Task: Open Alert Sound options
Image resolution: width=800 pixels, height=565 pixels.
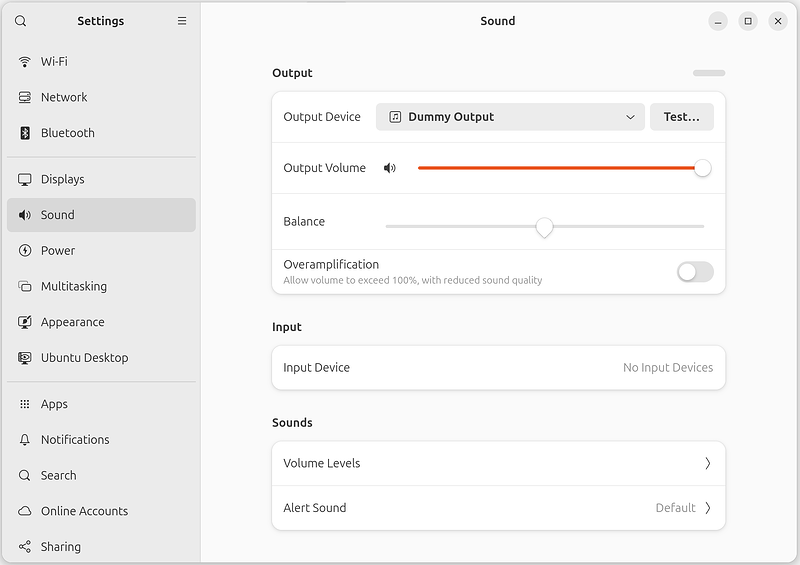Action: click(x=498, y=508)
